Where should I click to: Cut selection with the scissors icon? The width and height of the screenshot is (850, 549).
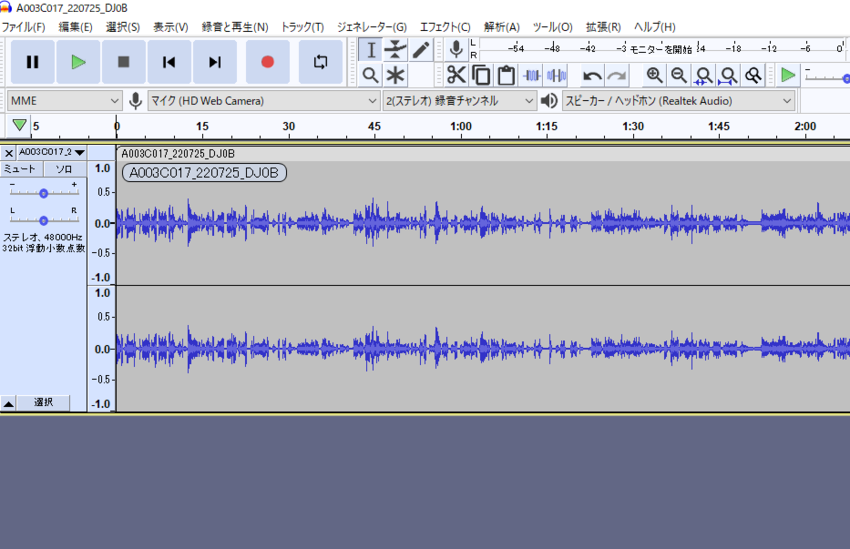point(456,75)
